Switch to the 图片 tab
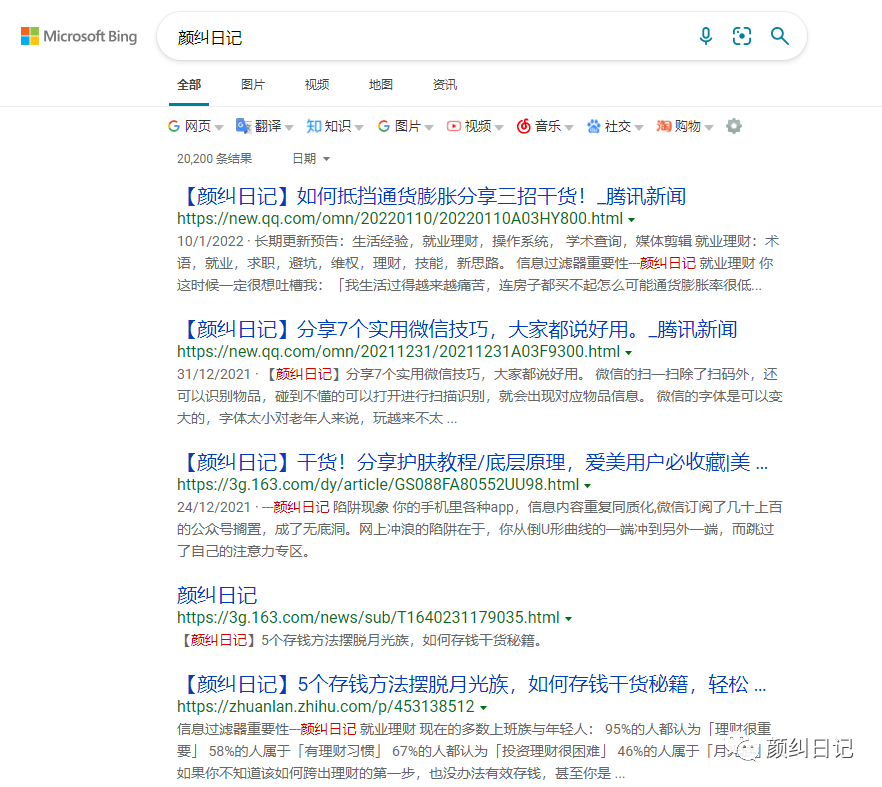The width and height of the screenshot is (882, 787). (253, 85)
